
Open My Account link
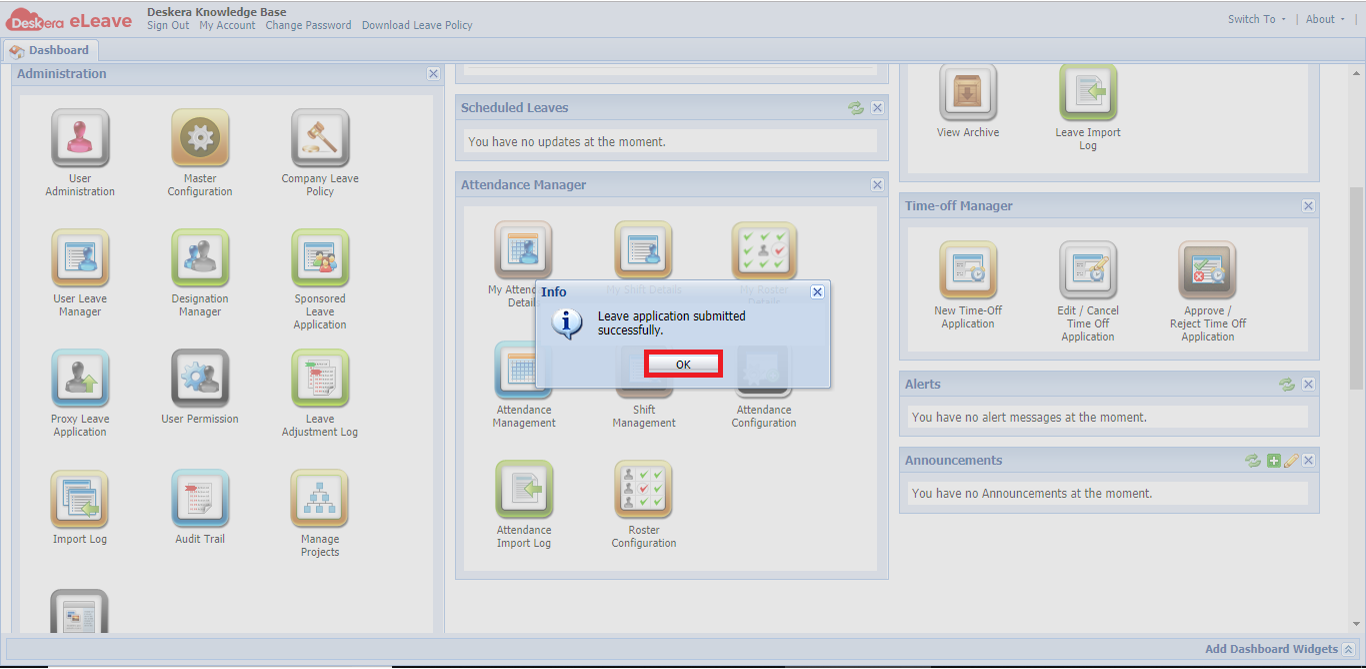click(227, 26)
